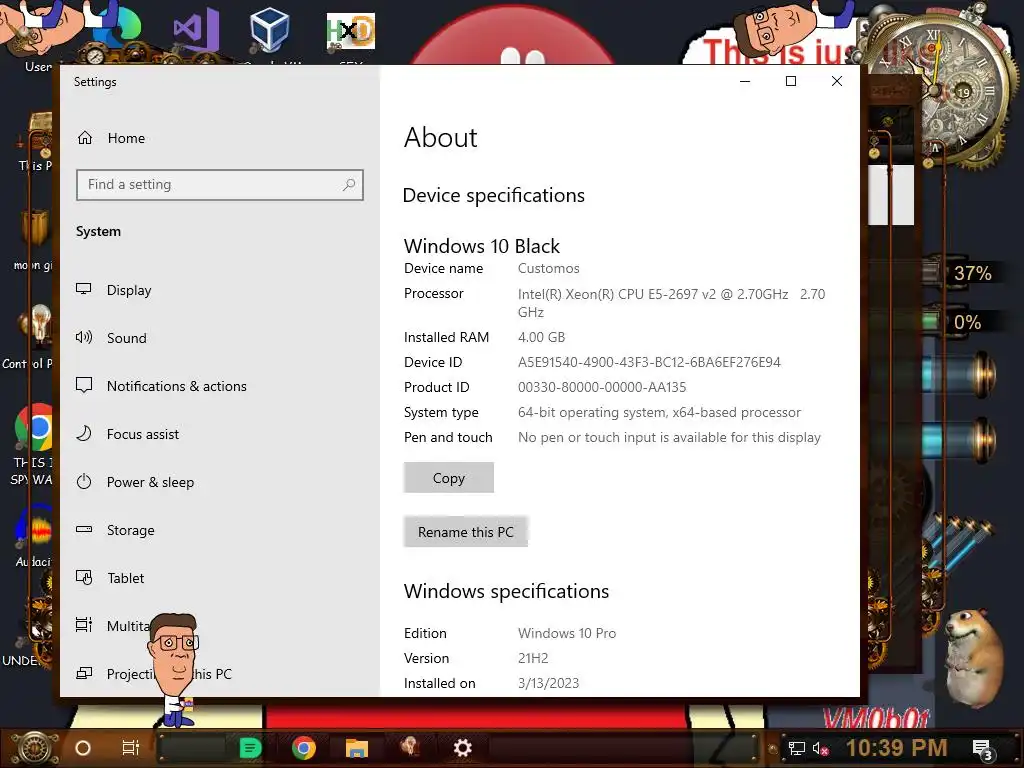
Task: Open the green notes app on taskbar
Action: click(250, 748)
